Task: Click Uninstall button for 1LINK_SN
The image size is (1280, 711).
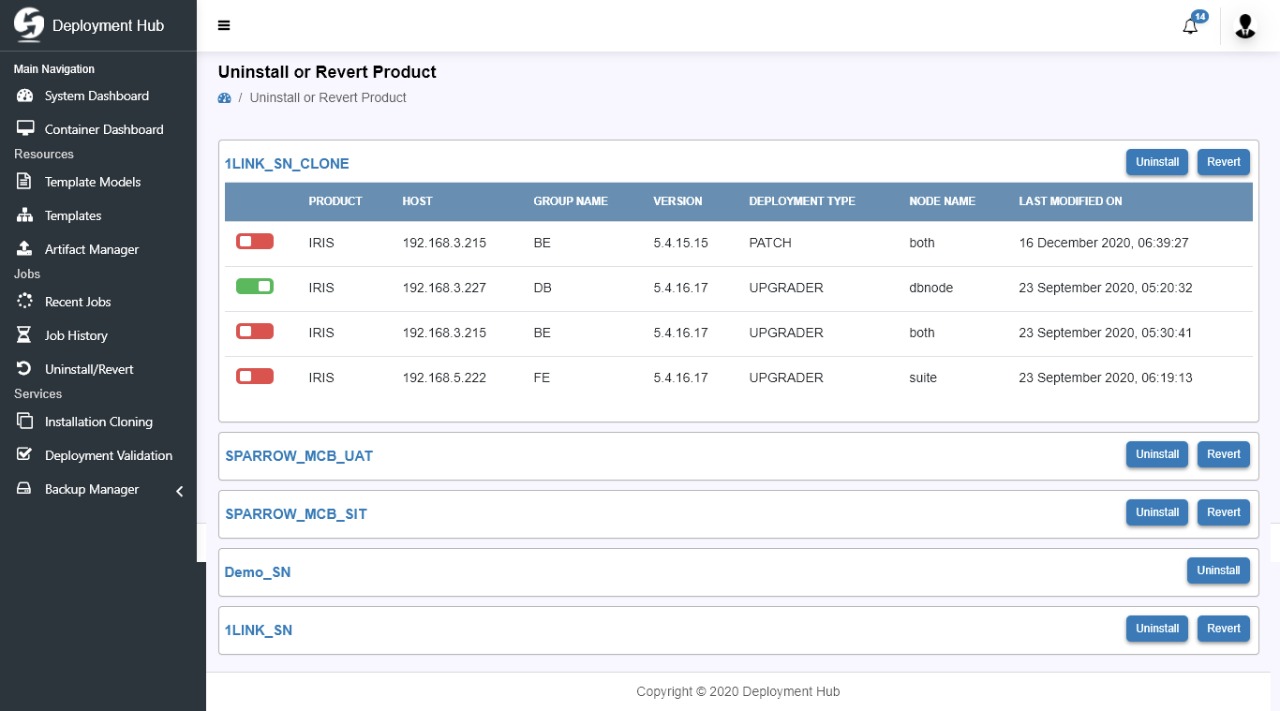Action: point(1157,628)
